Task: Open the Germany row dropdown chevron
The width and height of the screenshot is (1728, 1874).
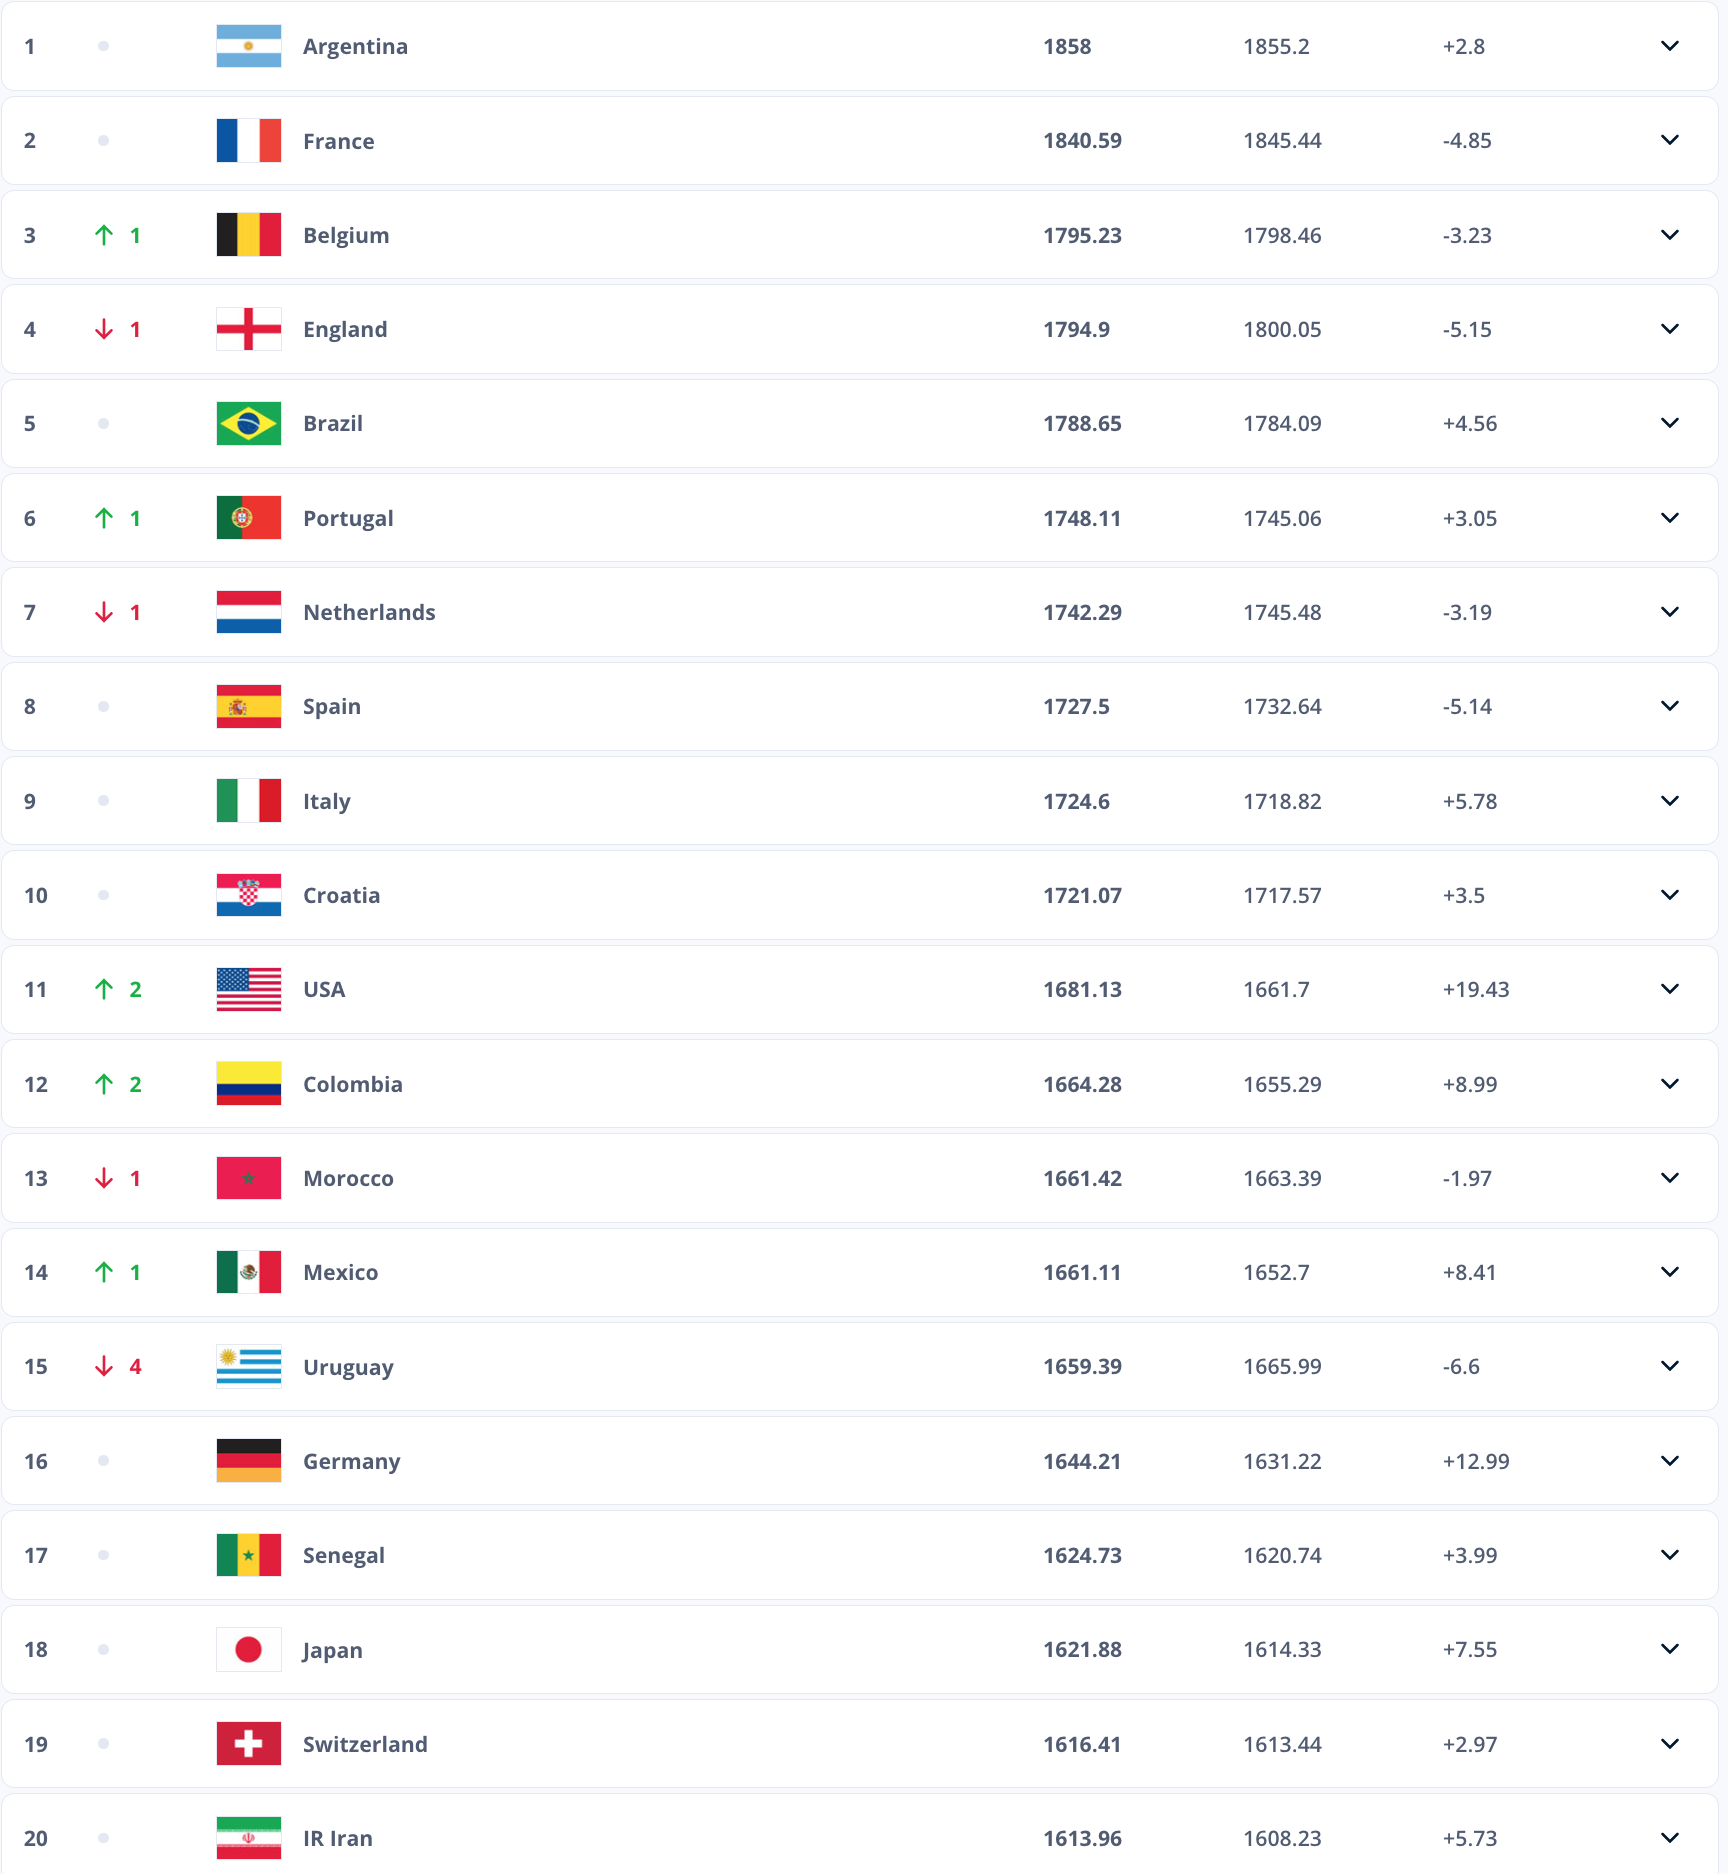Action: click(x=1669, y=1461)
